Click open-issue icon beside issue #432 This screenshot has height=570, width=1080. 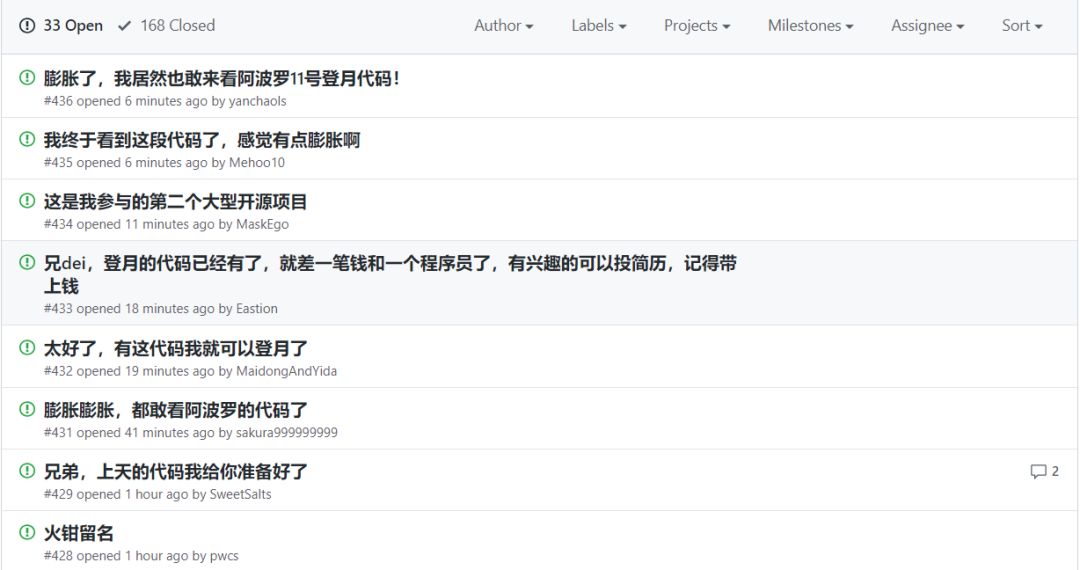pyautogui.click(x=27, y=348)
